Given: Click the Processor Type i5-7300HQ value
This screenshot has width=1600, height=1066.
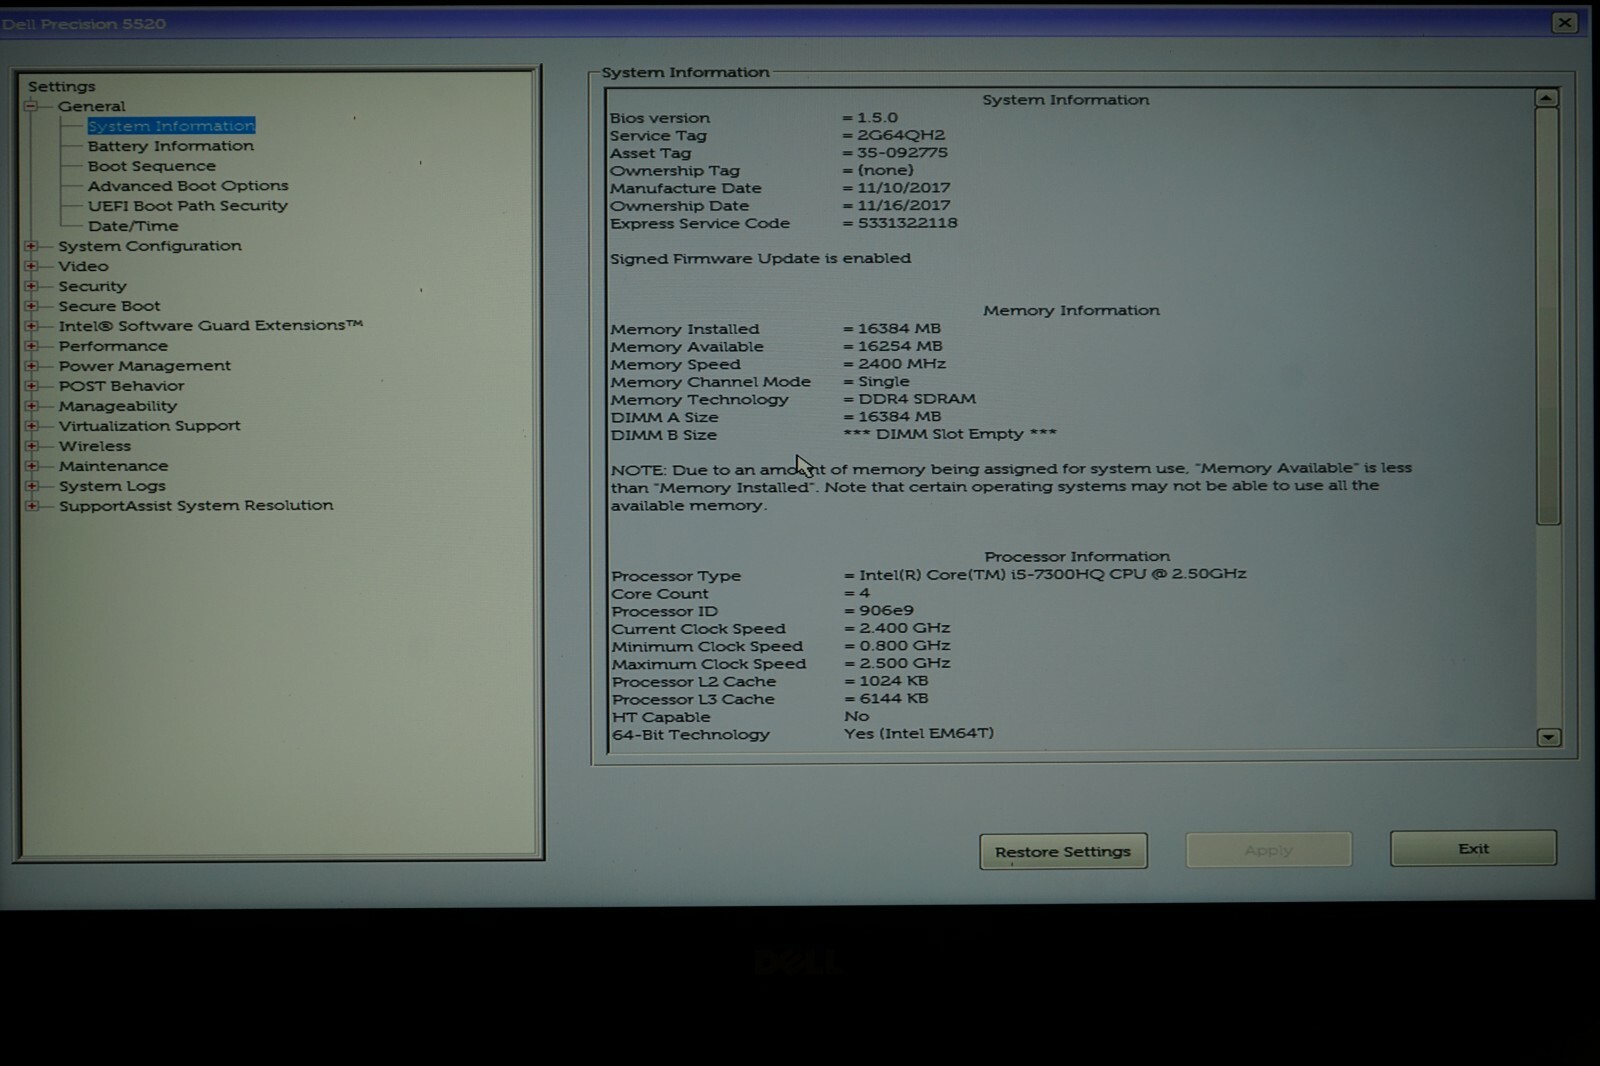Looking at the screenshot, I should coord(1052,574).
